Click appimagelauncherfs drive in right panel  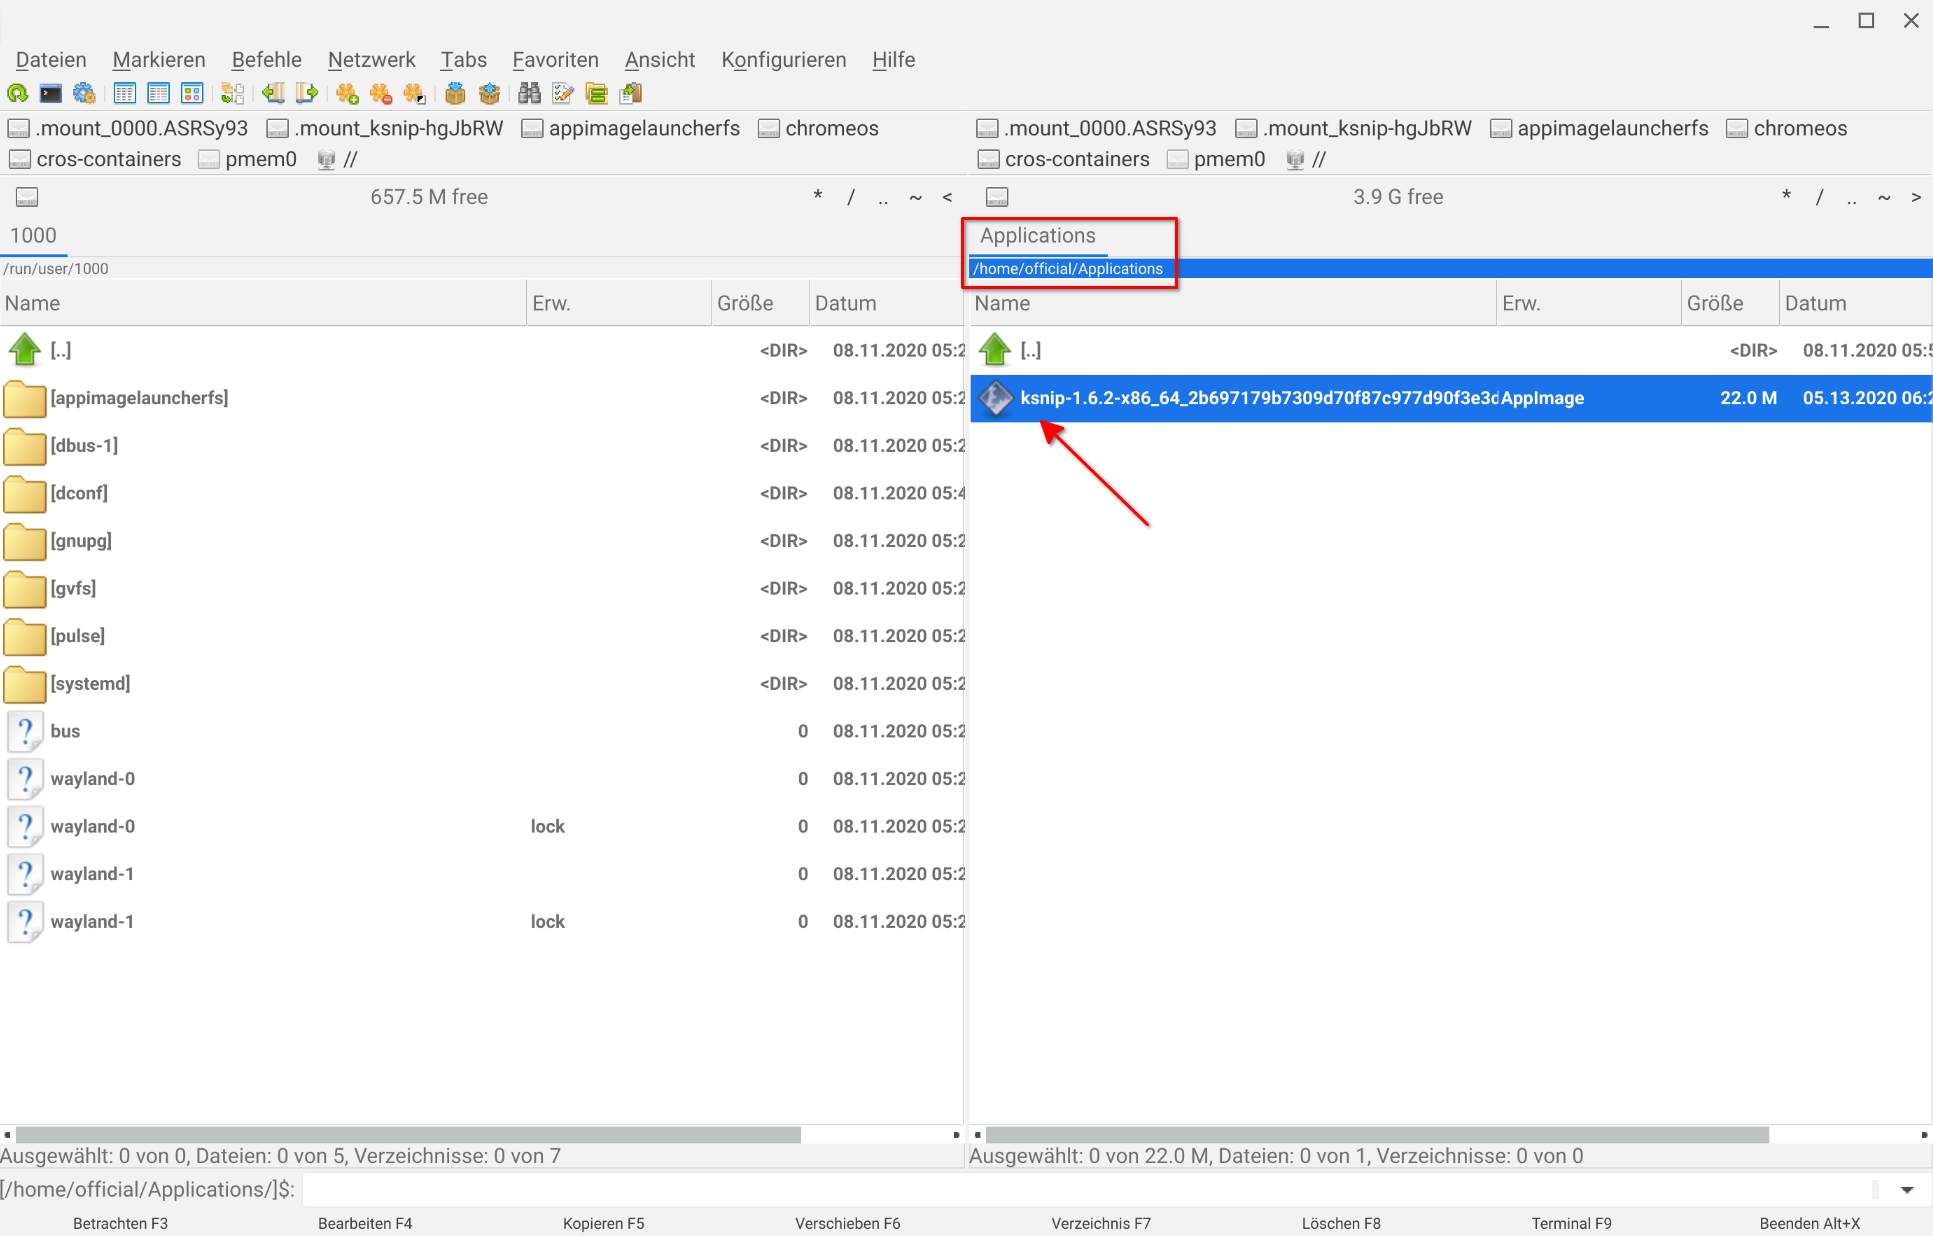[x=1599, y=129]
